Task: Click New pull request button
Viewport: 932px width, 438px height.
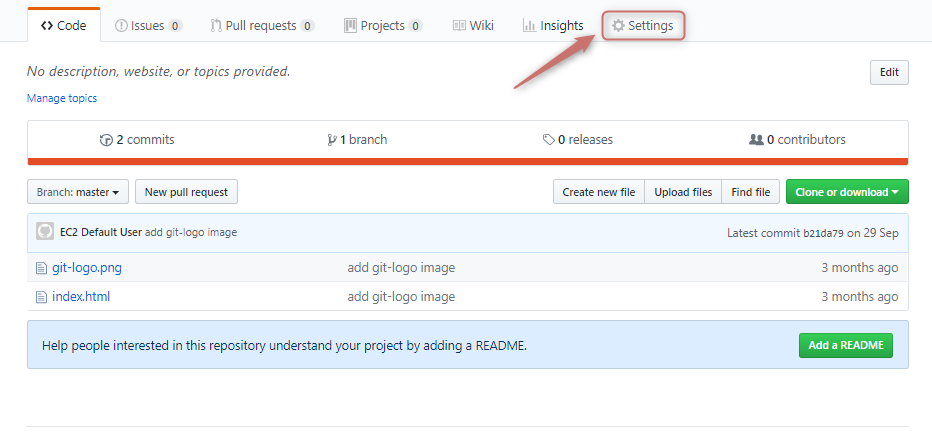Action: click(x=187, y=192)
